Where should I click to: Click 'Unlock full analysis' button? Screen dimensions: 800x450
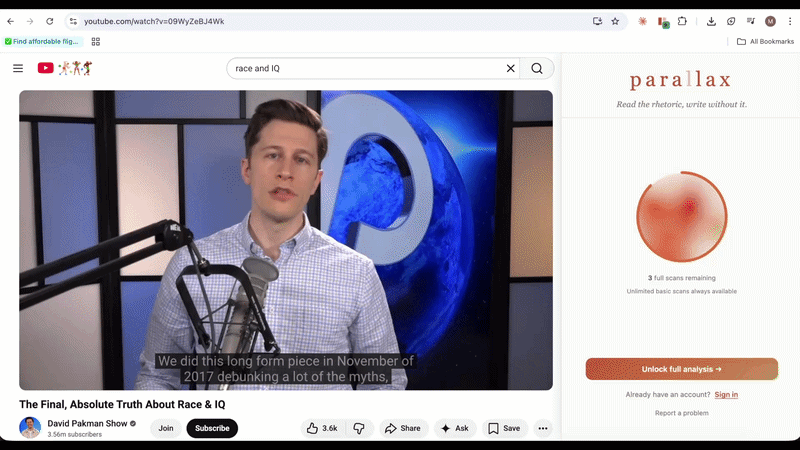[682, 369]
